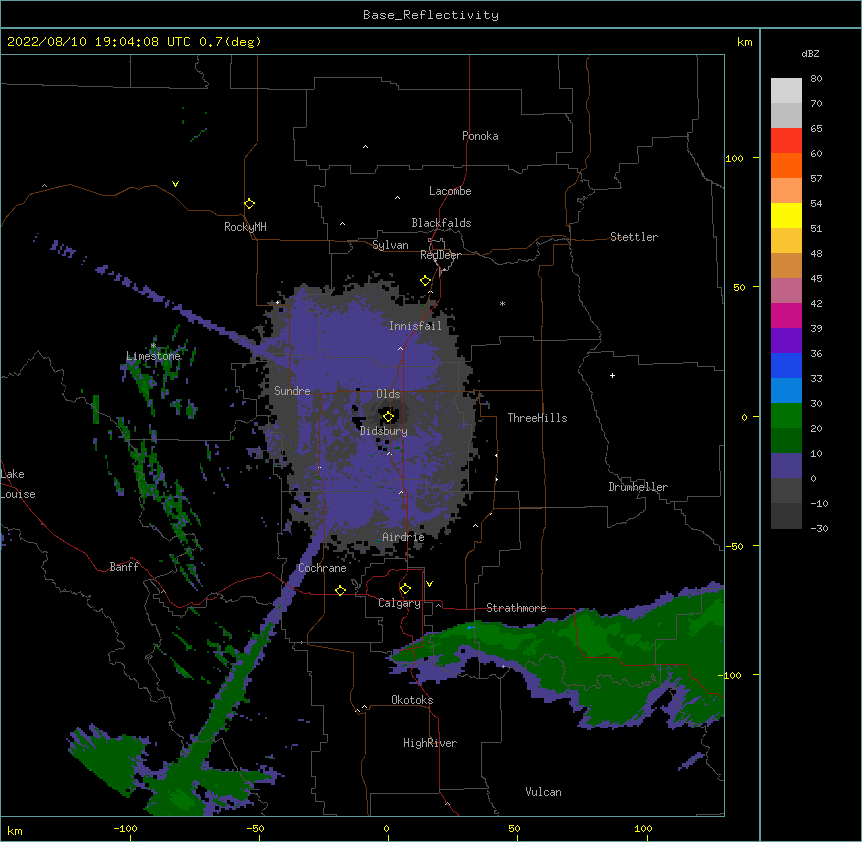
Task: Click the Ponoka city label
Action: tap(480, 136)
